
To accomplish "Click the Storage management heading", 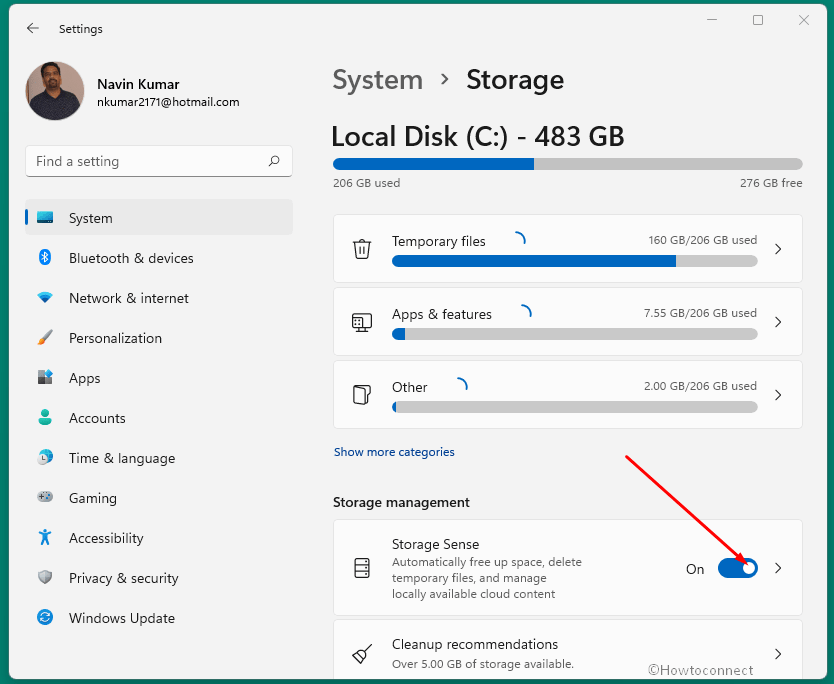I will point(401,502).
